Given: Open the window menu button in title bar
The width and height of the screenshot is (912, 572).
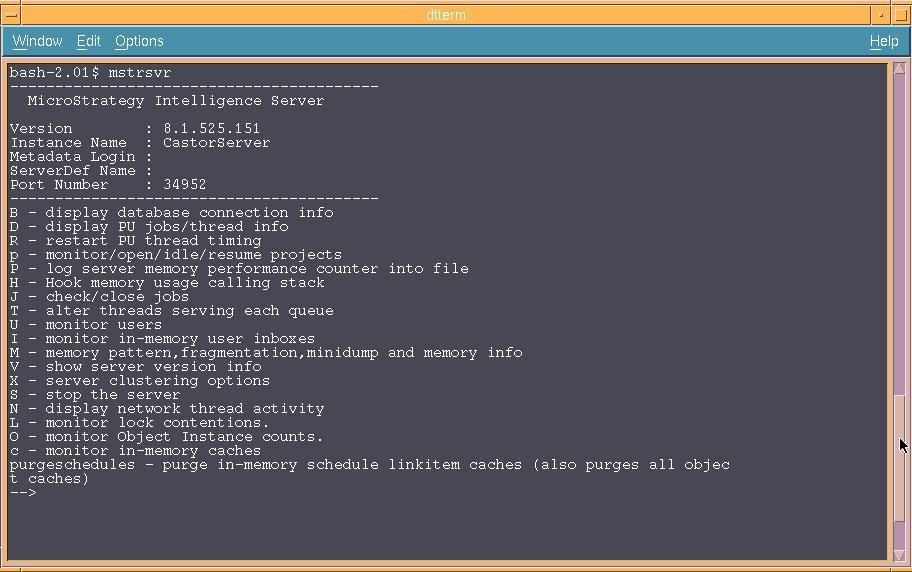Looking at the screenshot, I should click(x=12, y=15).
